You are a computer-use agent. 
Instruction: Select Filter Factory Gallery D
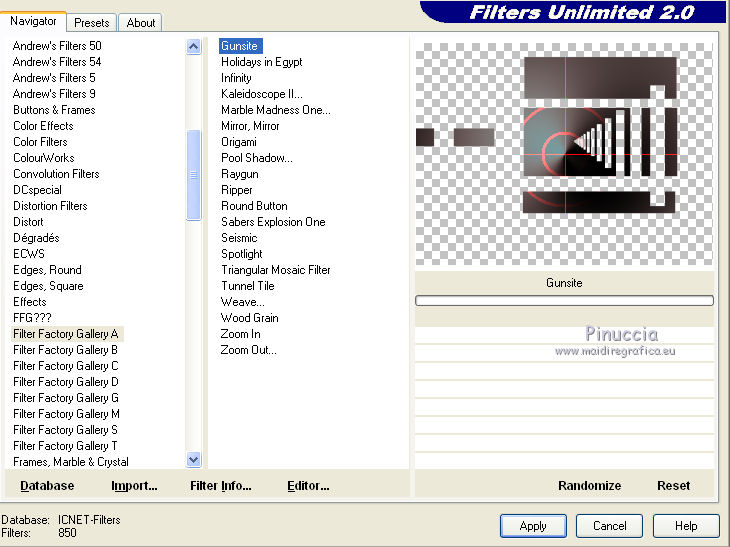pos(66,382)
